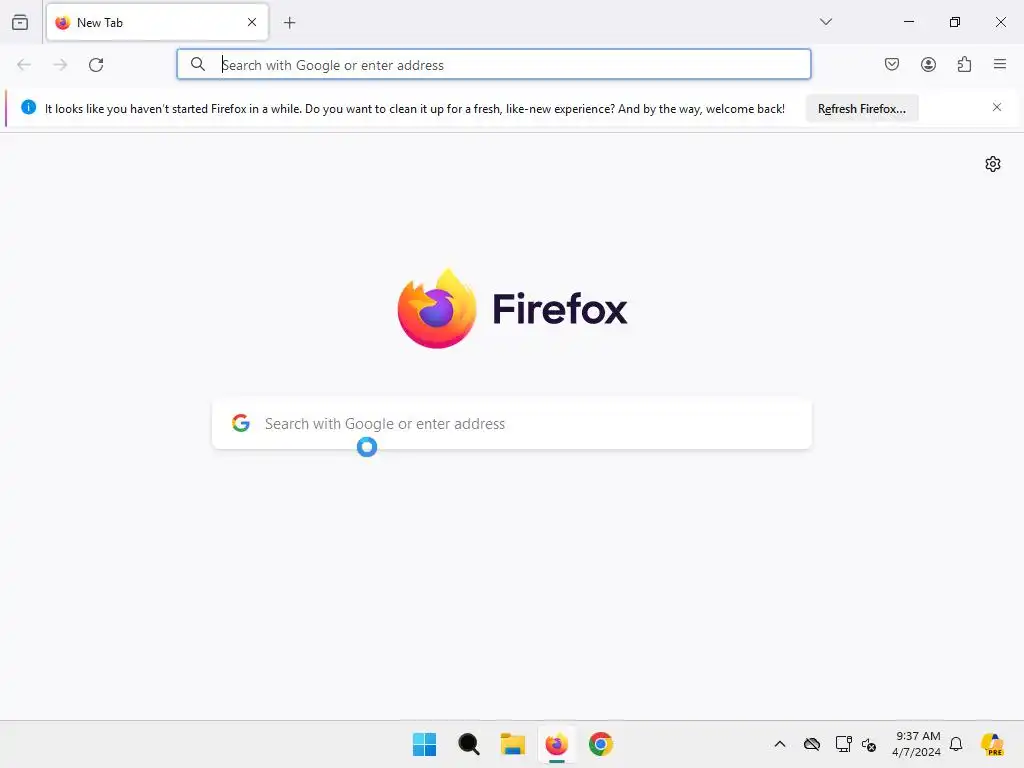Open Windows Search from the taskbar
The width and height of the screenshot is (1024, 768).
[469, 744]
